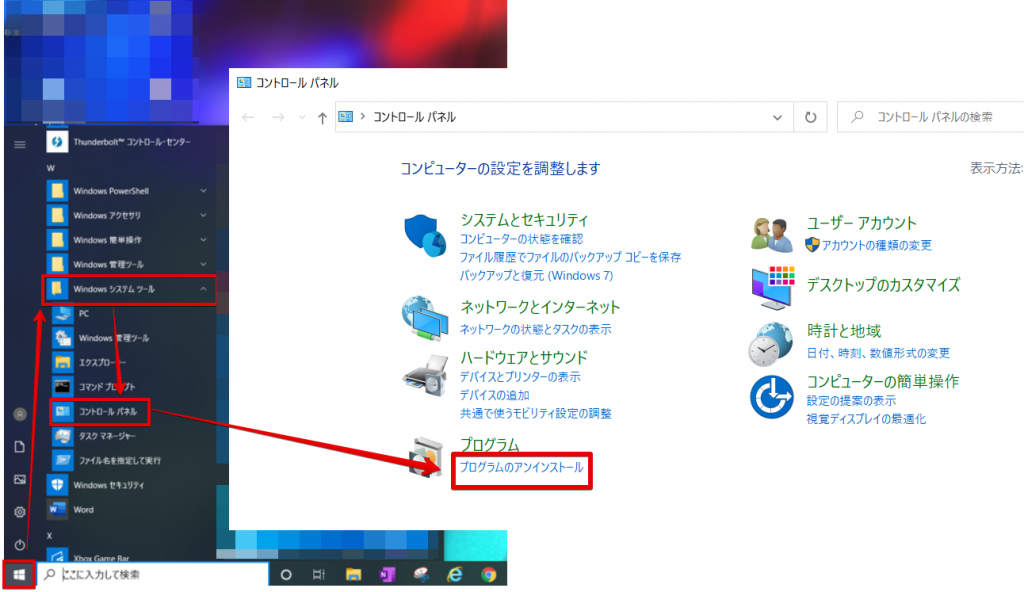1024x592 pixels.
Task: Click the Cortana circle on taskbar
Action: pyautogui.click(x=285, y=575)
